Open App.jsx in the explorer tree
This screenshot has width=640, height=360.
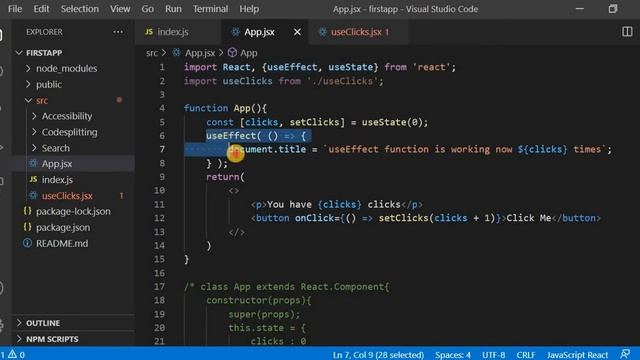click(57, 164)
